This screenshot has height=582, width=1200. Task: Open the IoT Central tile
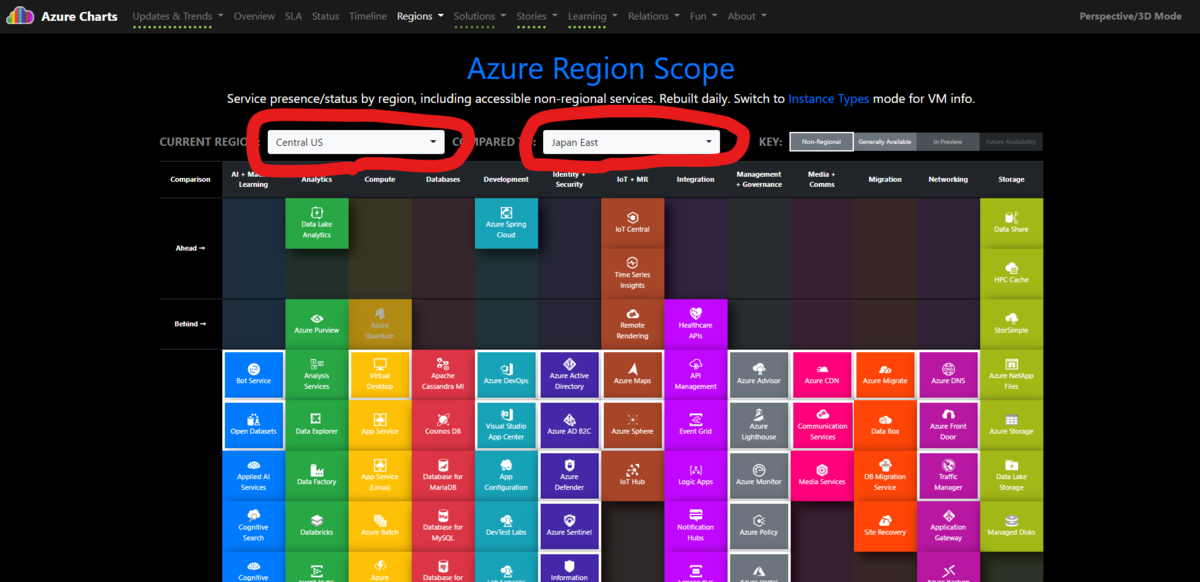click(x=632, y=223)
